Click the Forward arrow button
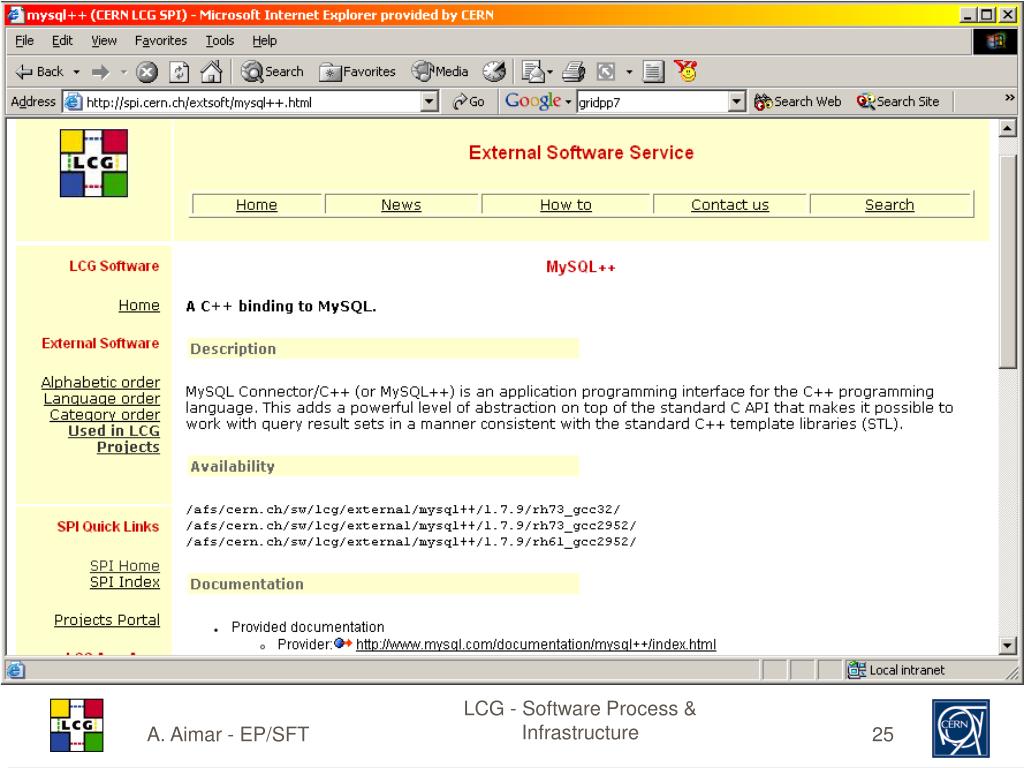The height and width of the screenshot is (768, 1024). click(100, 72)
